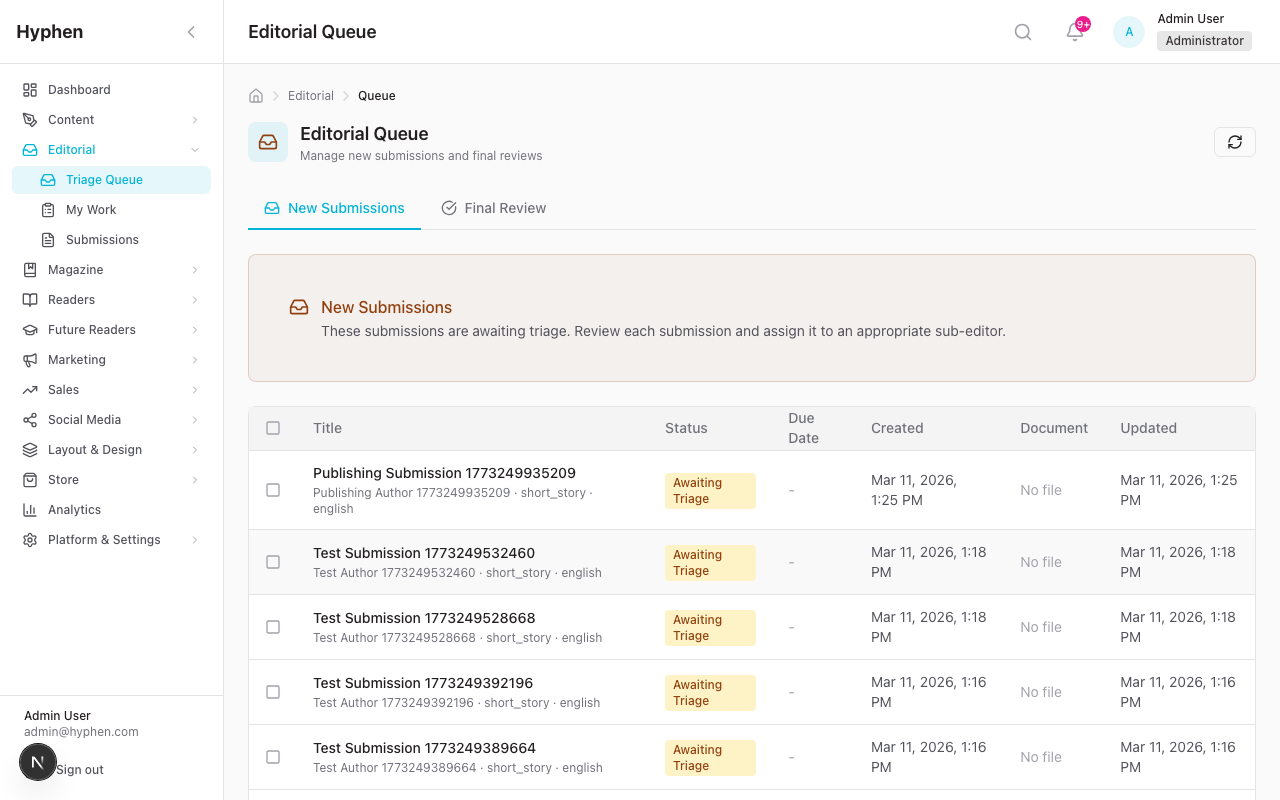Click the Created column header
Viewport: 1280px width, 800px height.
pos(897,428)
